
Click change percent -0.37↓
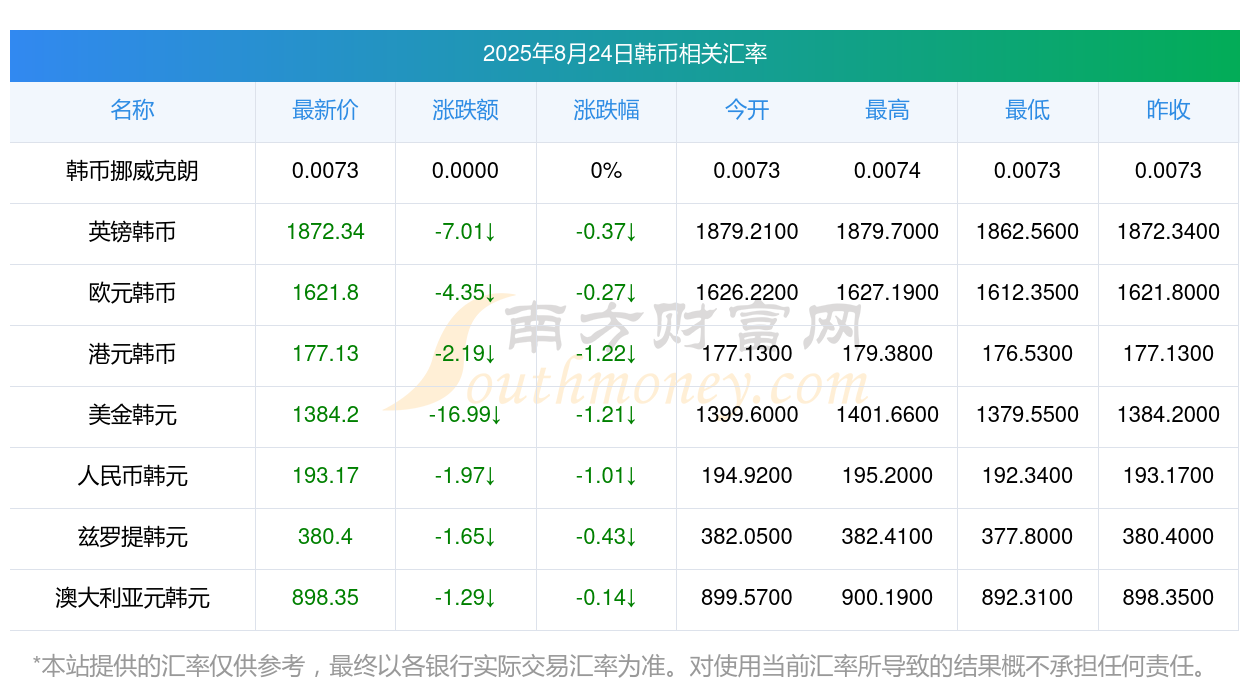click(x=606, y=232)
